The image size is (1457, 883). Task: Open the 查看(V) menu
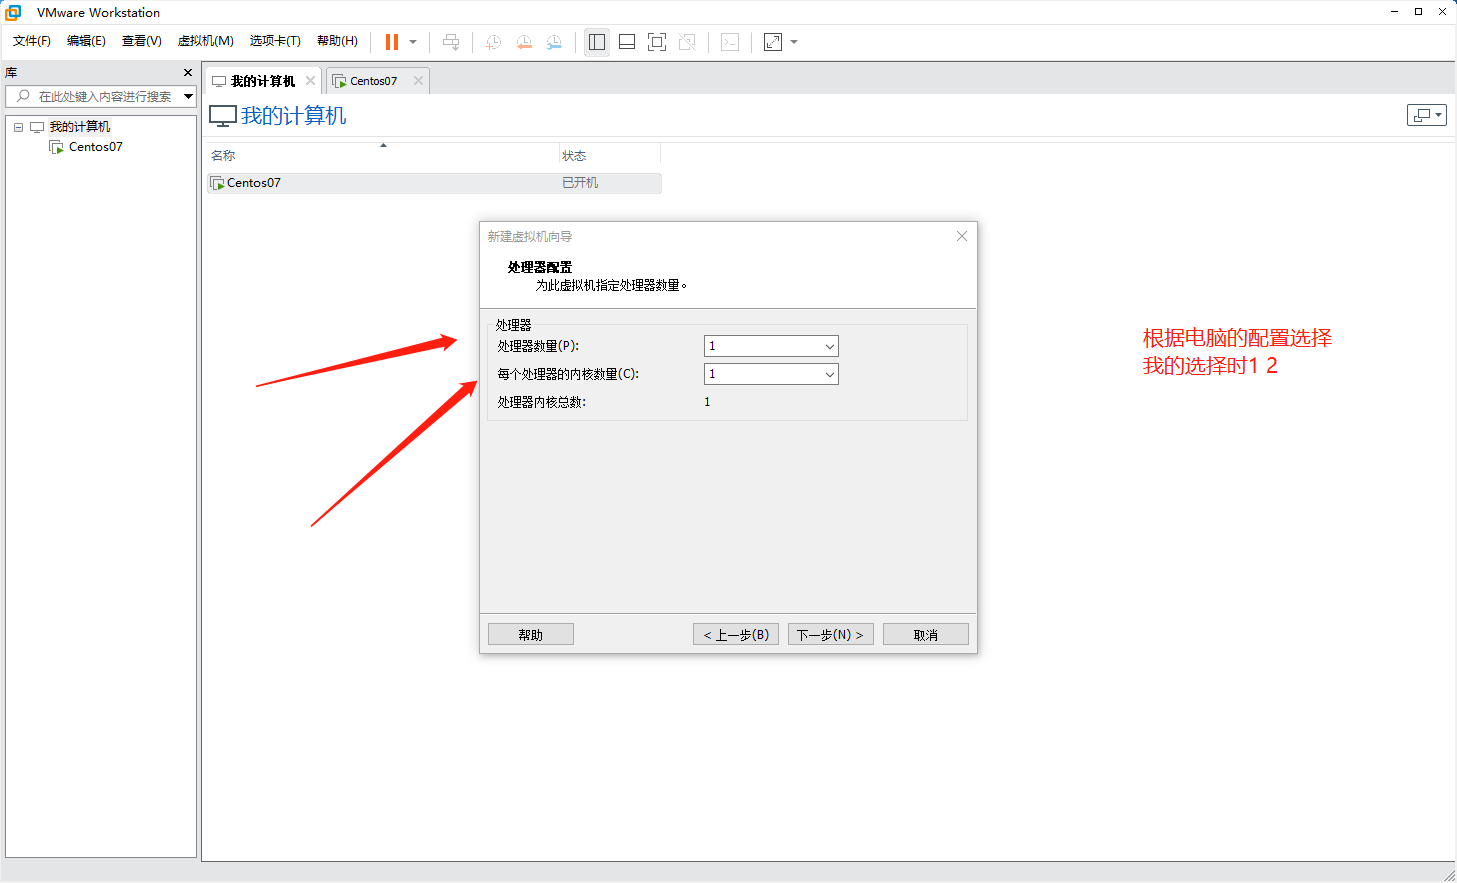click(x=142, y=41)
